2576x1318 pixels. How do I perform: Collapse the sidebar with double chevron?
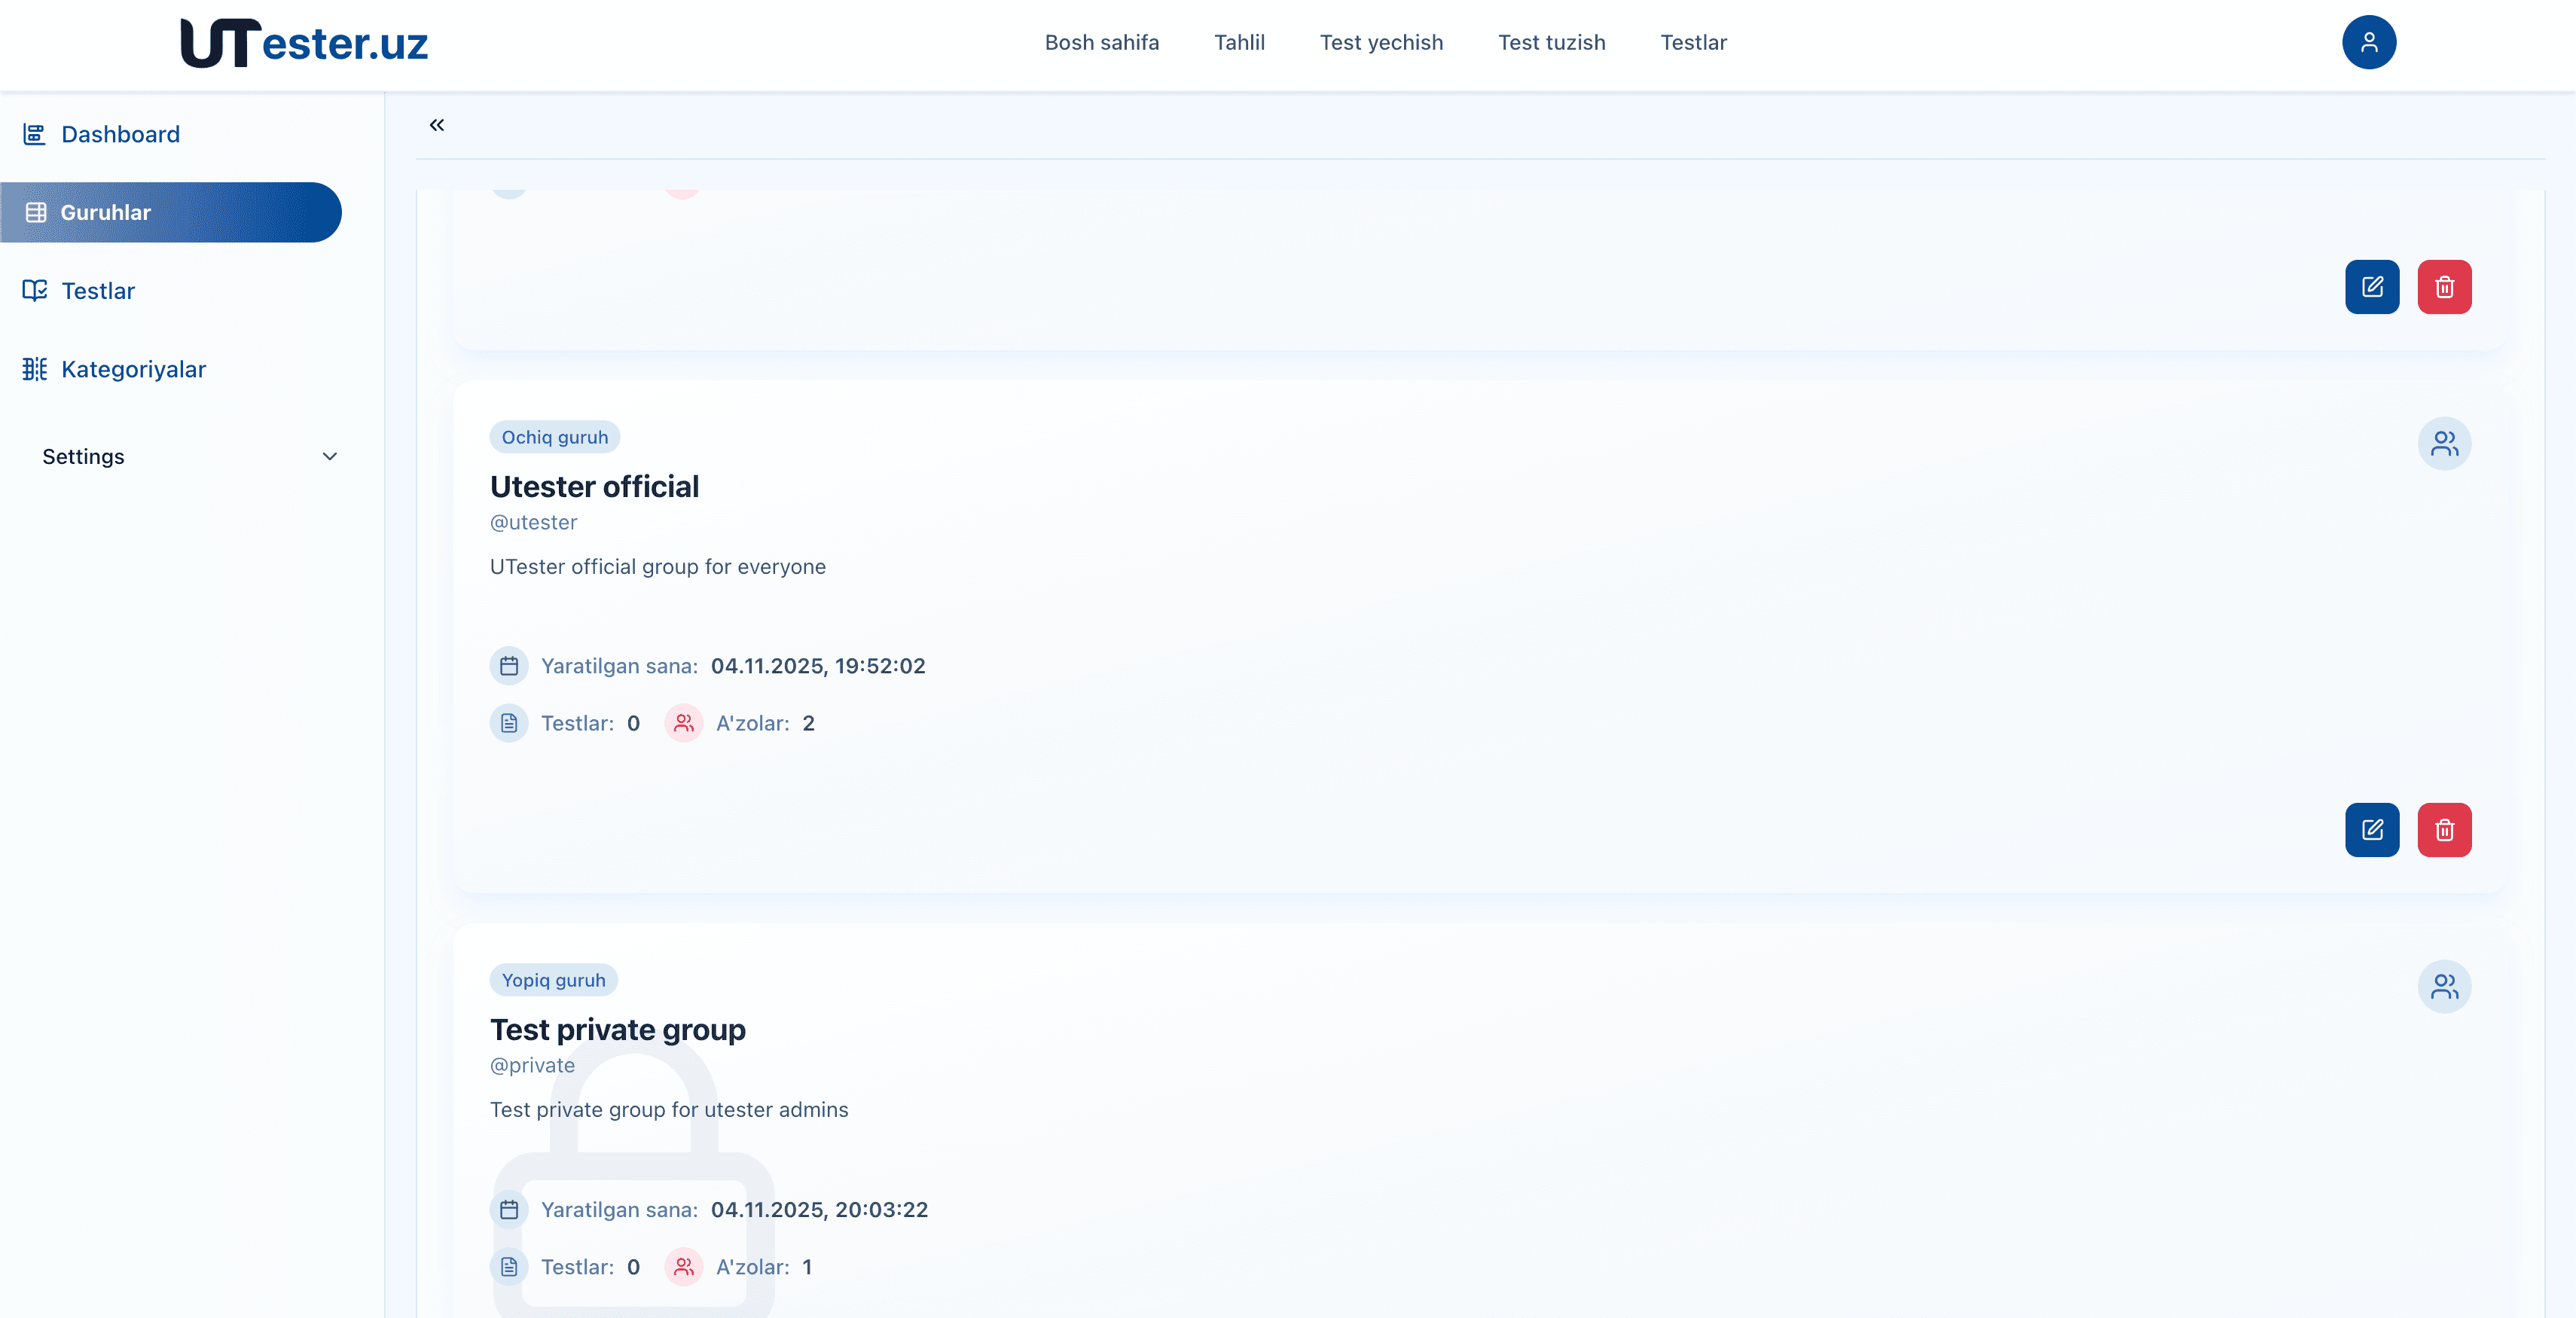(437, 125)
